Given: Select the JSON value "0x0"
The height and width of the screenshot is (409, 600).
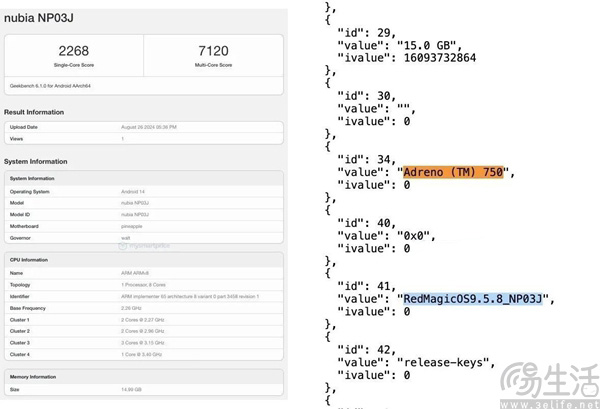Looking at the screenshot, I should [416, 236].
